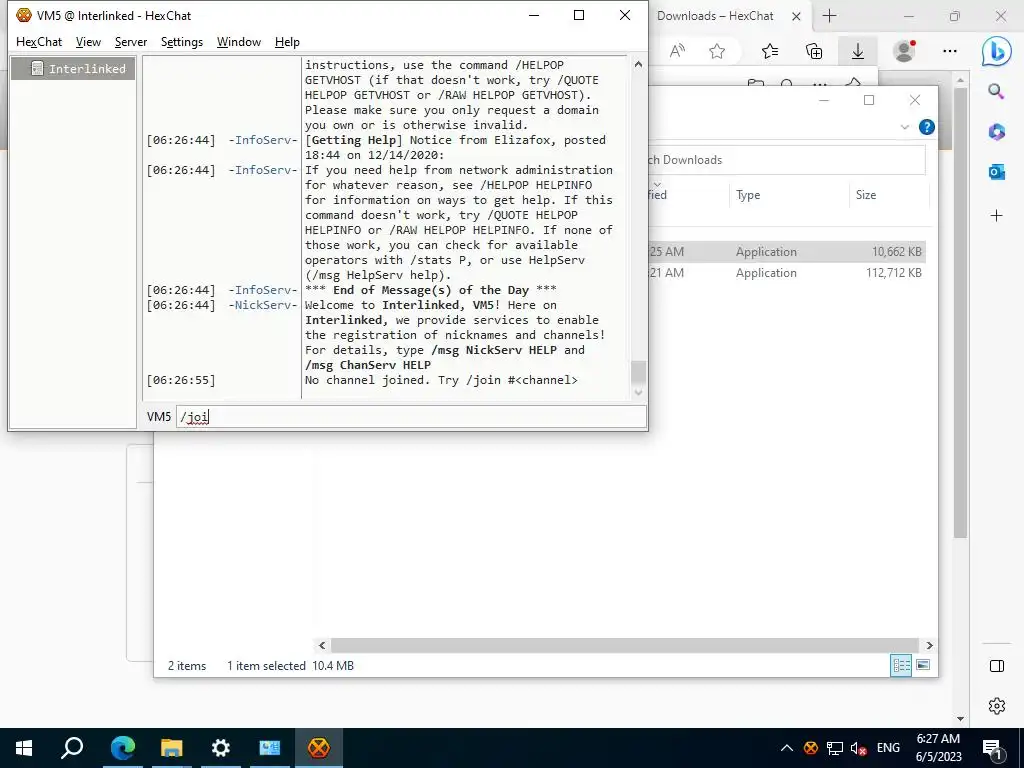Image resolution: width=1024 pixels, height=768 pixels.
Task: Open Settings gear from the taskbar
Action: click(x=221, y=748)
